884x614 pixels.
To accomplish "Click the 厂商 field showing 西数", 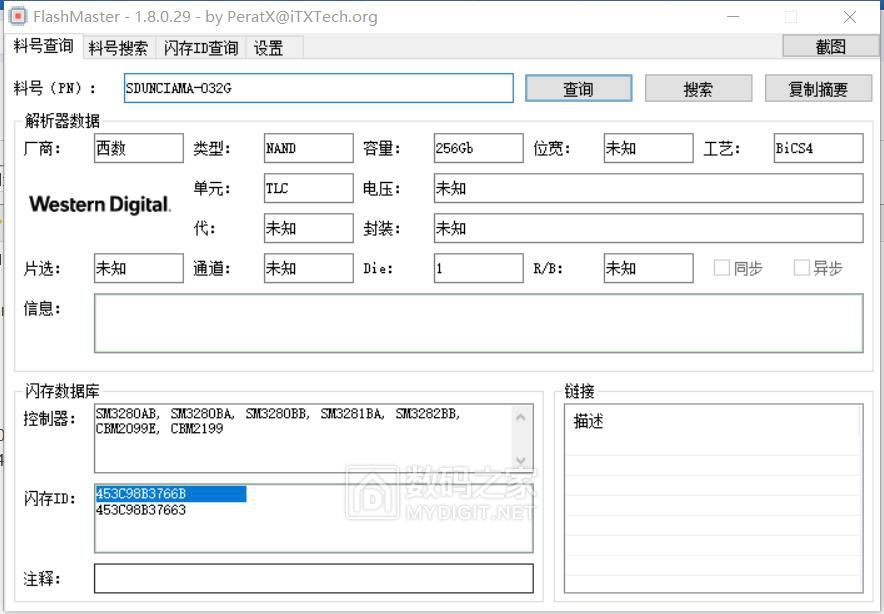I will (138, 148).
